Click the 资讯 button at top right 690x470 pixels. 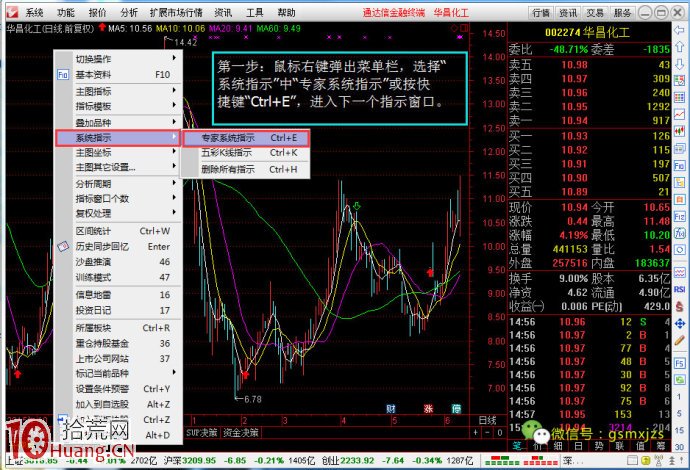568,13
